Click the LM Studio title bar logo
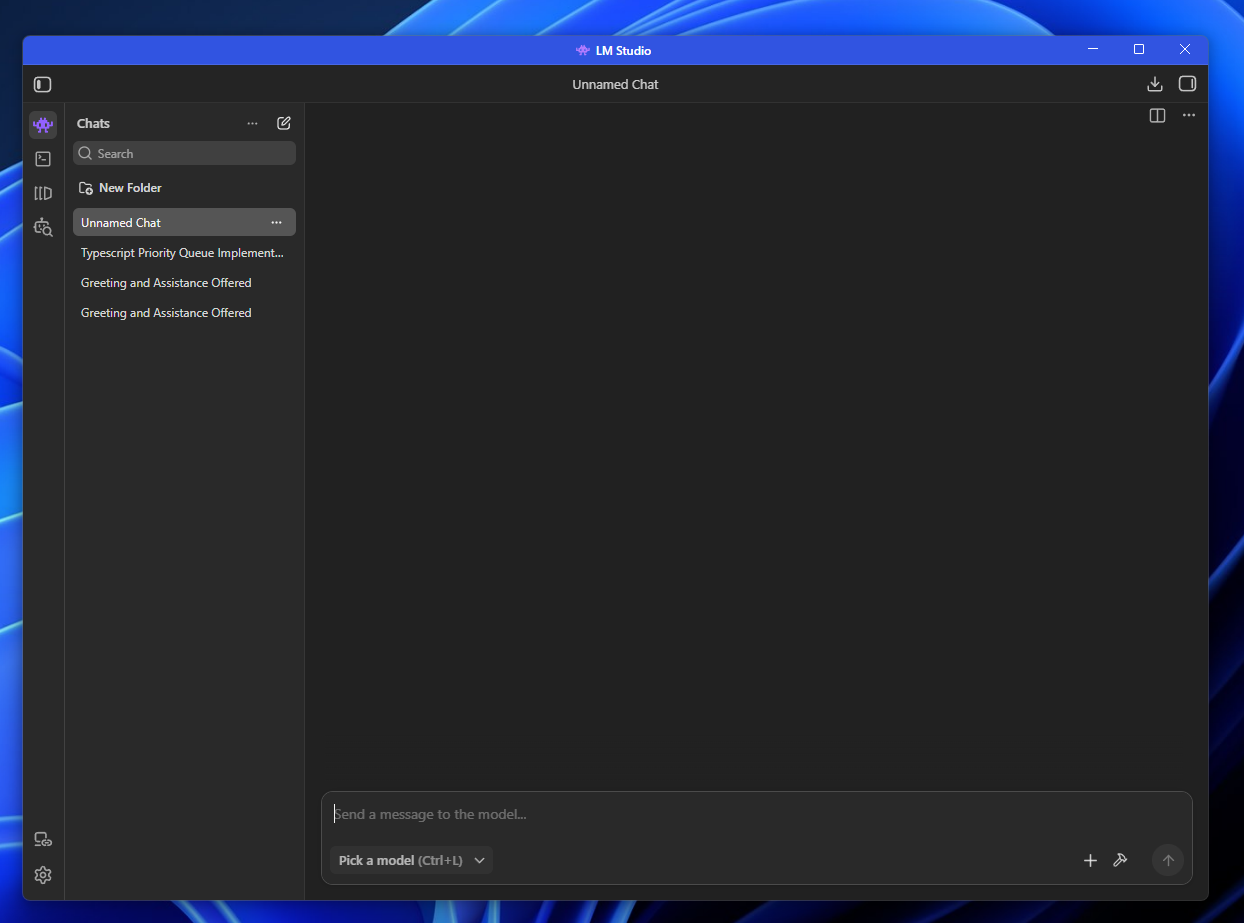1244x923 pixels. tap(583, 50)
